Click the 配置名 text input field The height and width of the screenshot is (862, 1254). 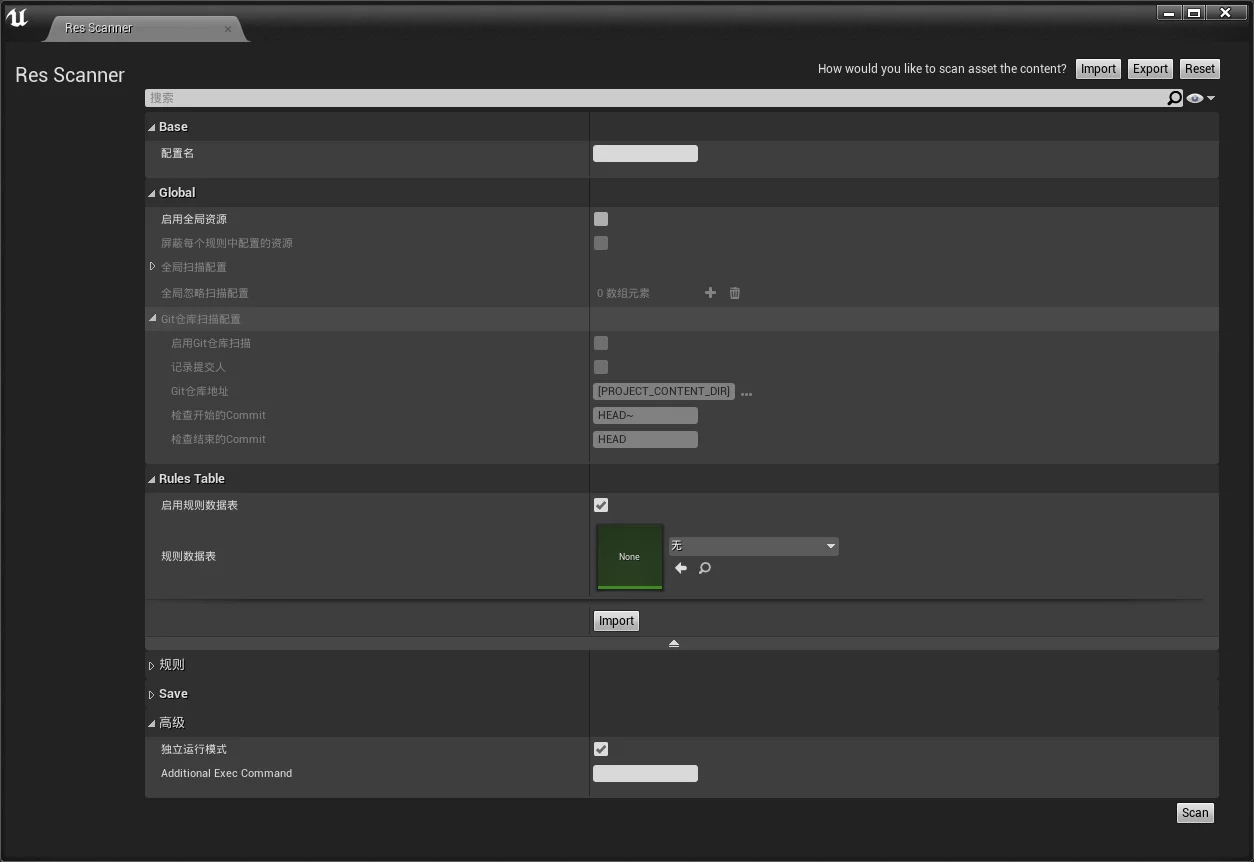pyautogui.click(x=645, y=153)
